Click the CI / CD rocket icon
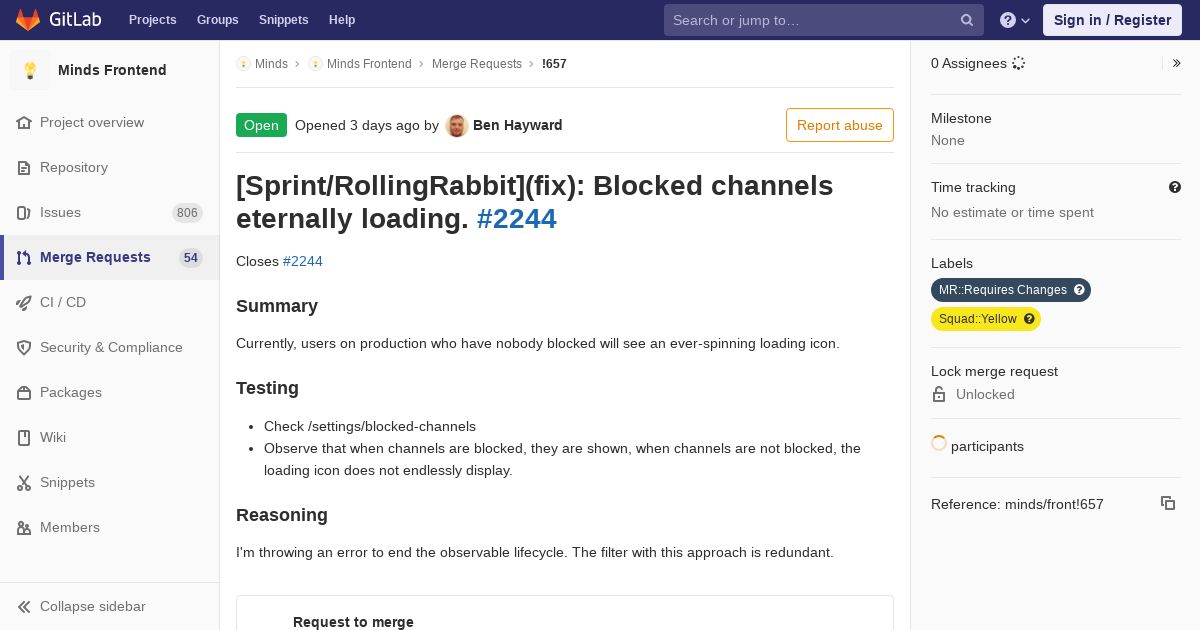 point(24,302)
